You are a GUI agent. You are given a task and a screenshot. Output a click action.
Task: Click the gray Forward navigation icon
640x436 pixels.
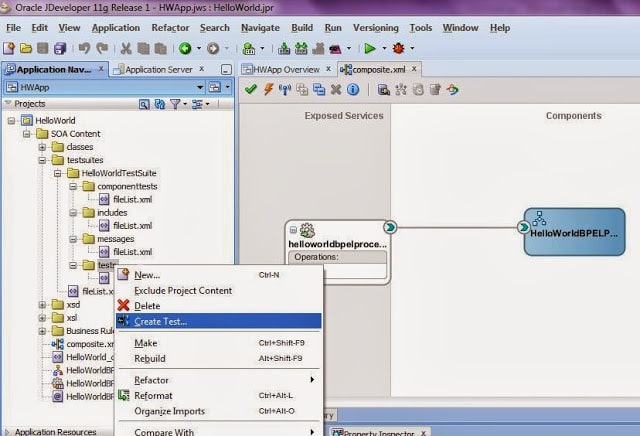pos(213,49)
